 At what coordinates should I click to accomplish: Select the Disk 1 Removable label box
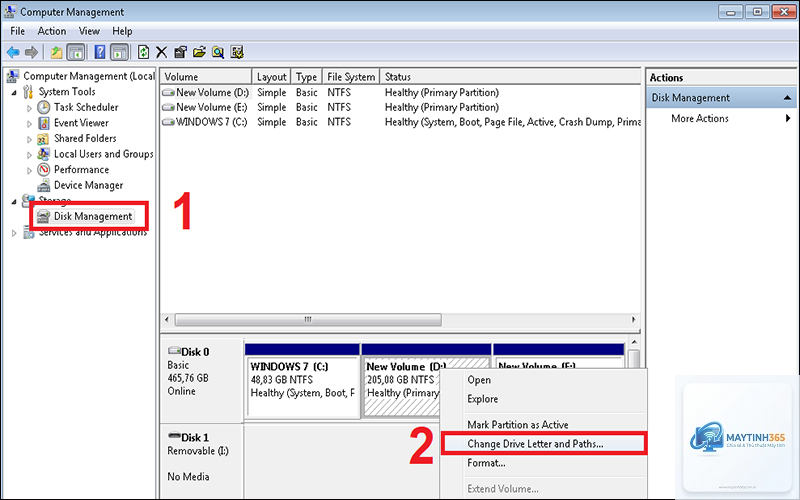[202, 461]
